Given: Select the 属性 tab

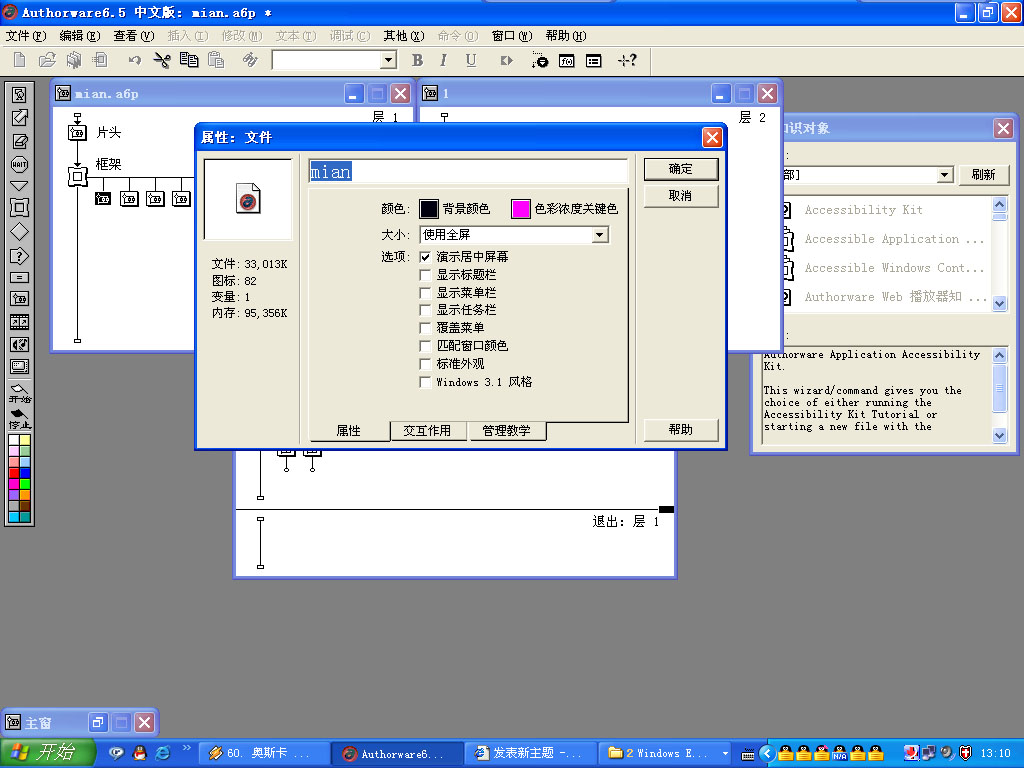Looking at the screenshot, I should [x=349, y=431].
